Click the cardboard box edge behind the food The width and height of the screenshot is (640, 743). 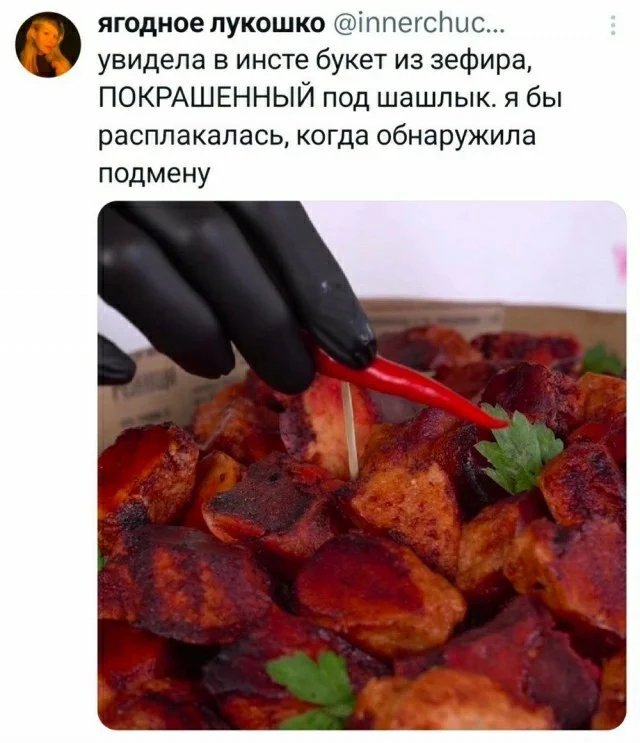point(493,317)
